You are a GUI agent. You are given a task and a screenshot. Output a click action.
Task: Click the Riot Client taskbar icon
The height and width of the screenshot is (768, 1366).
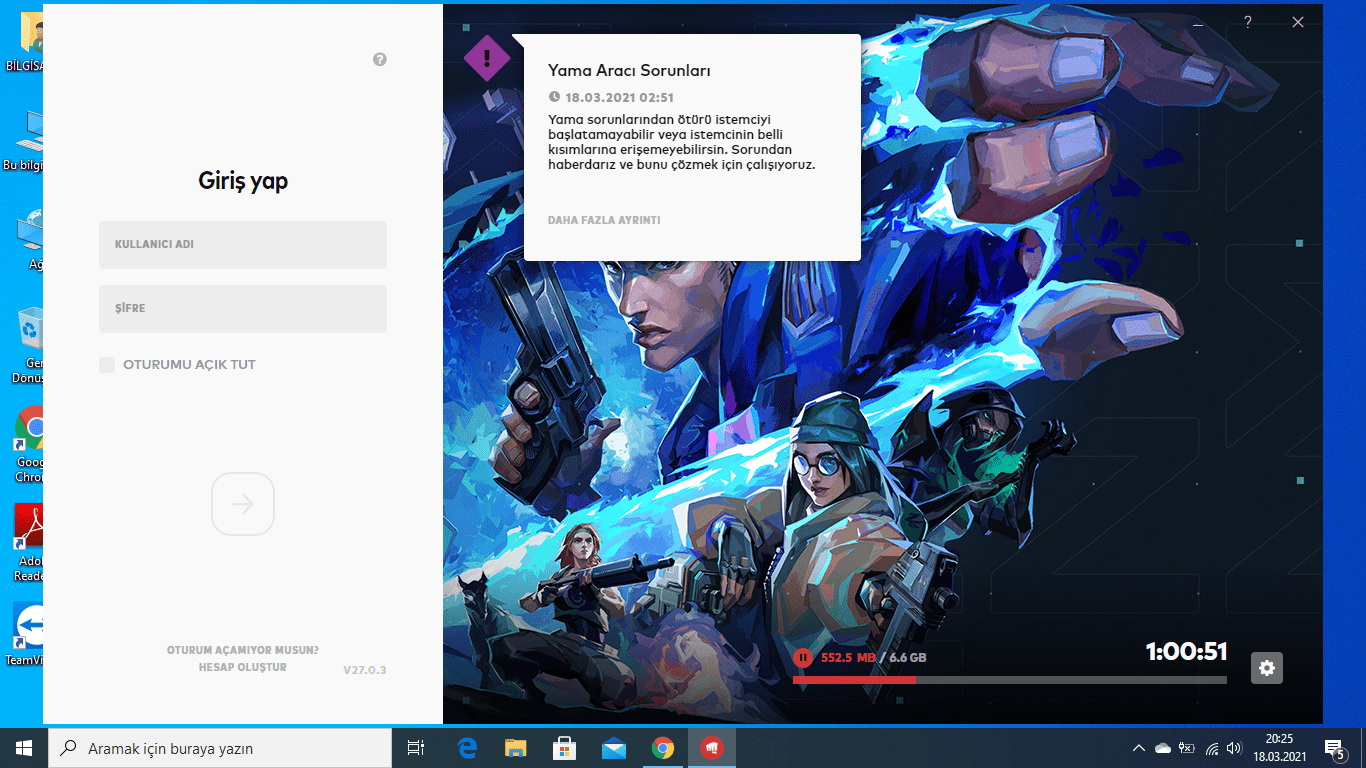click(x=711, y=748)
